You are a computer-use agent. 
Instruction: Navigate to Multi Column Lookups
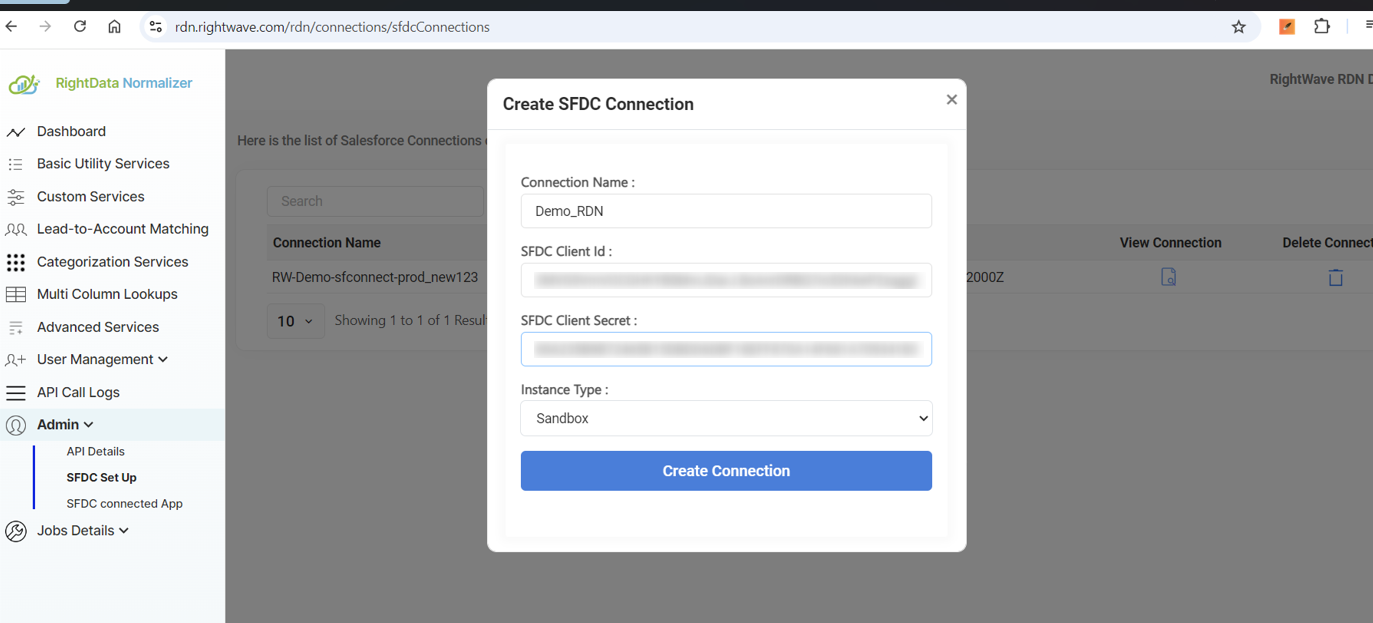[107, 294]
